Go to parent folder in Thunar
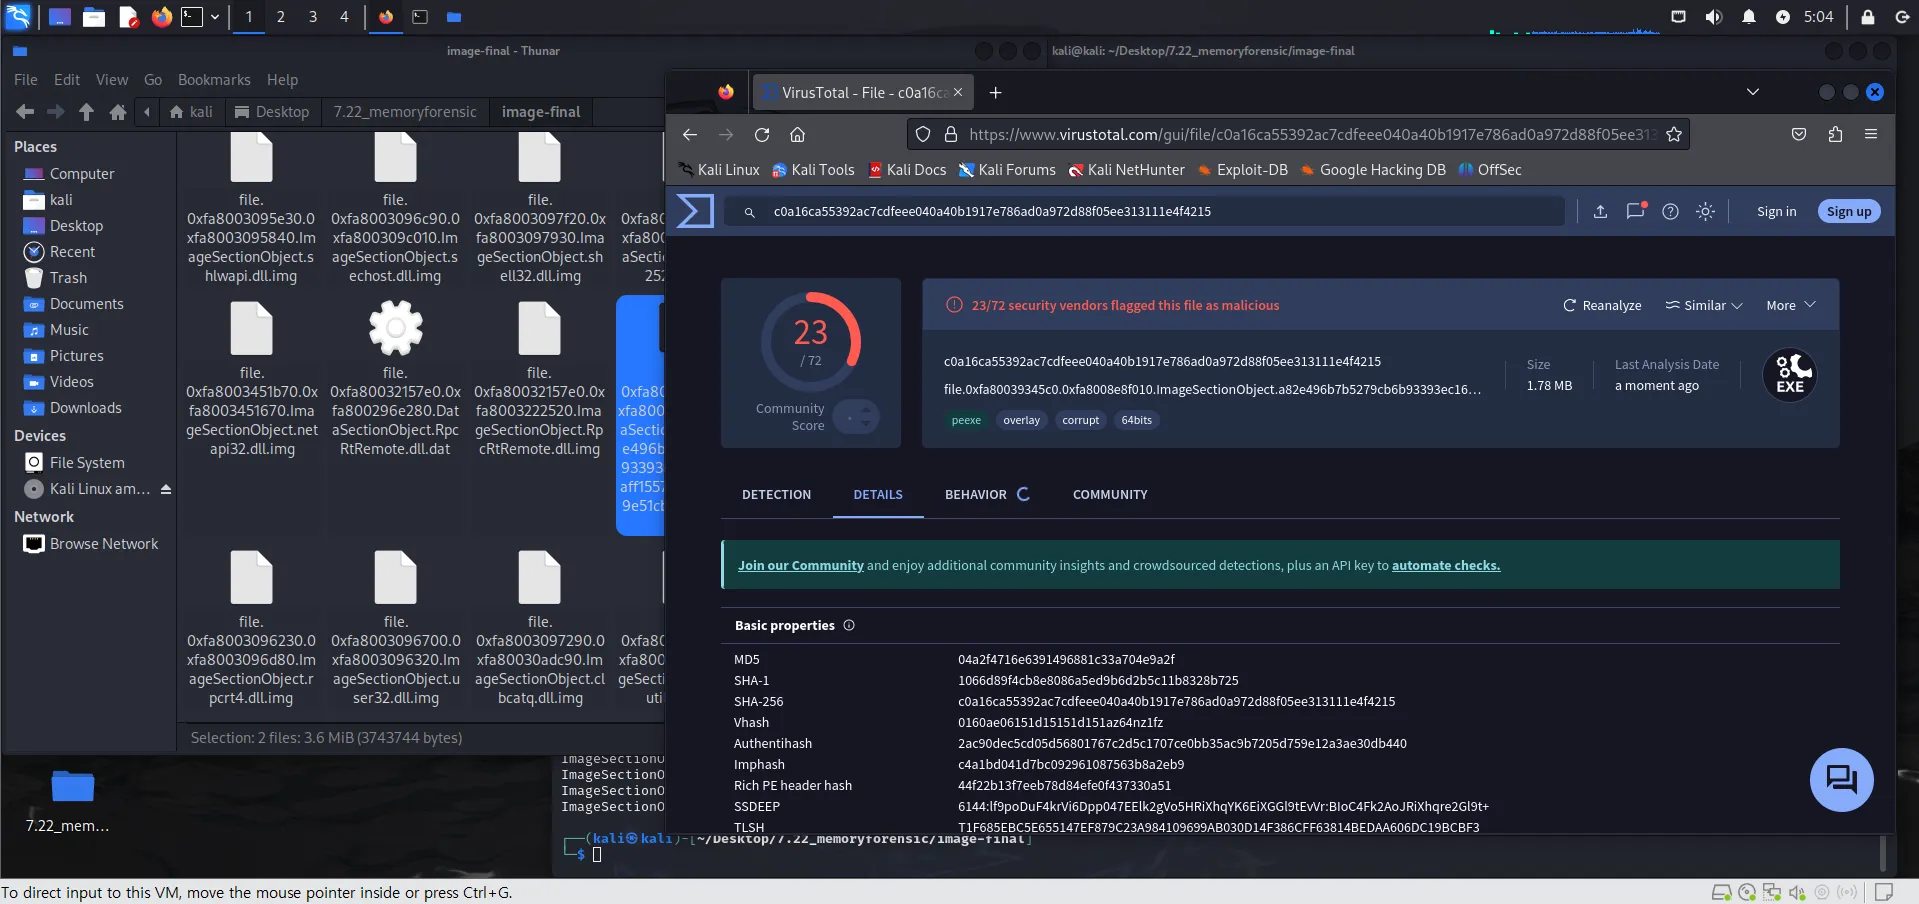Screen dimensions: 1919x904 point(87,112)
